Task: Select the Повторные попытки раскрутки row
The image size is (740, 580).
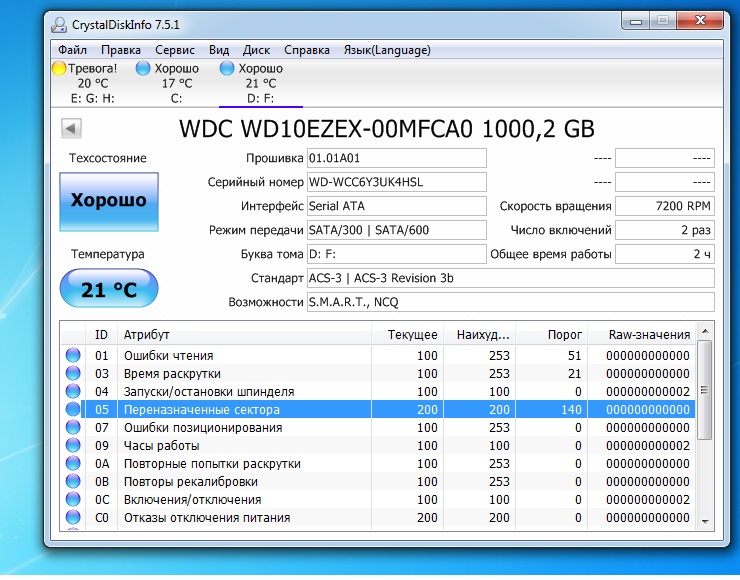Action: (378, 463)
